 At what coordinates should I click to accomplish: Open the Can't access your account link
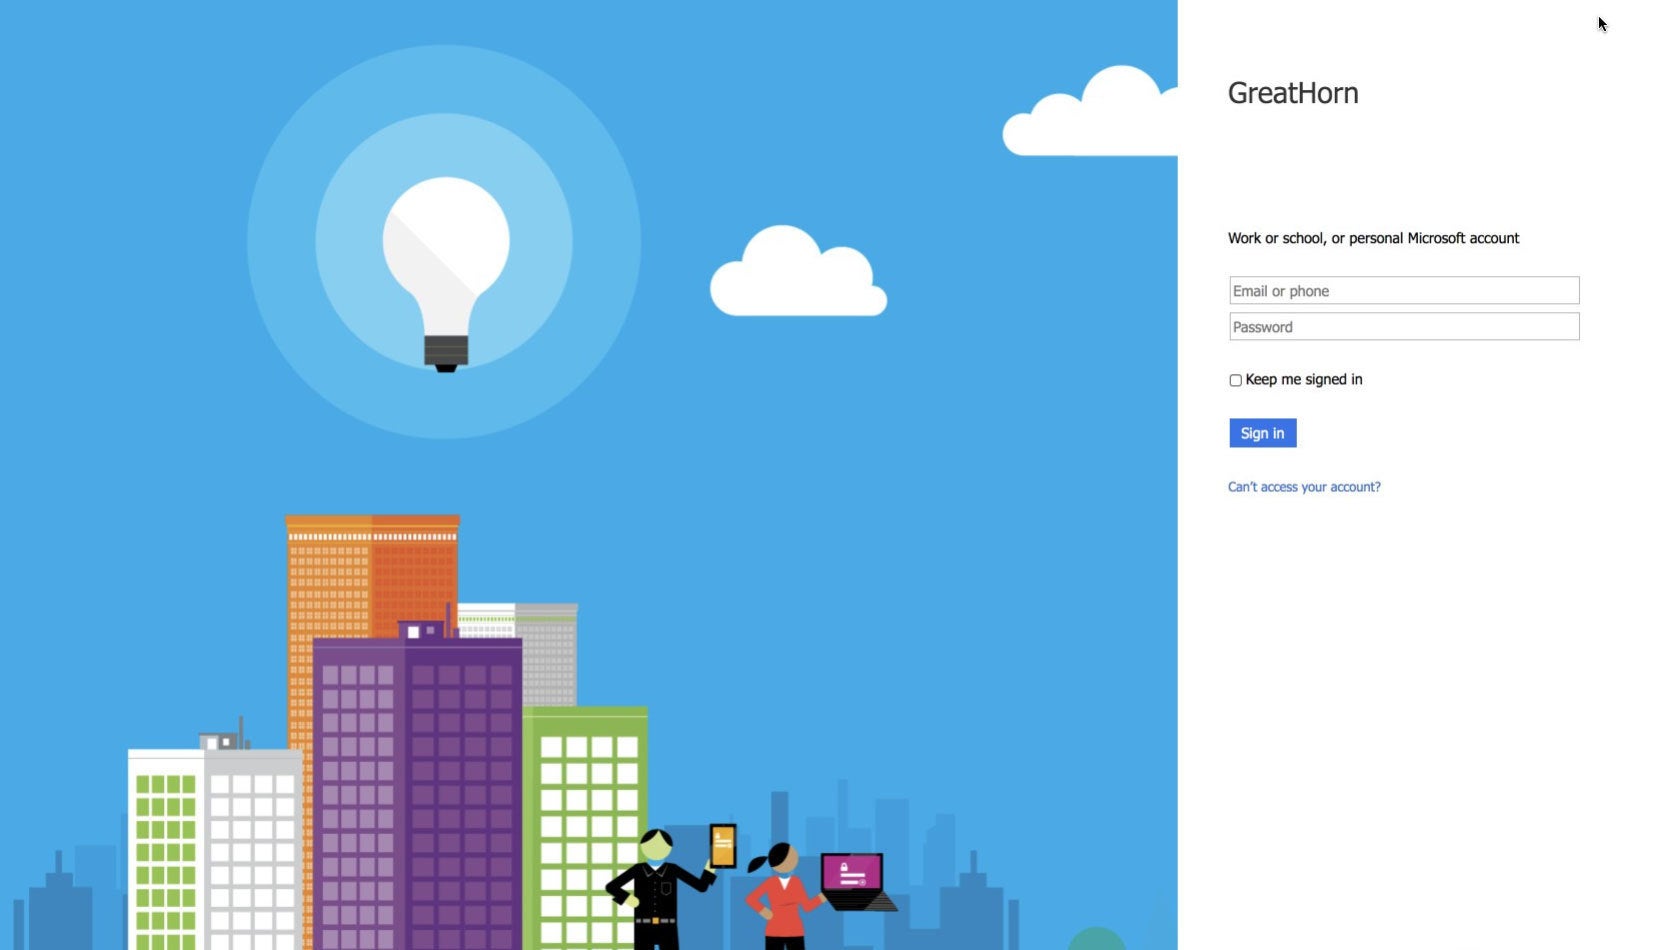(1304, 487)
